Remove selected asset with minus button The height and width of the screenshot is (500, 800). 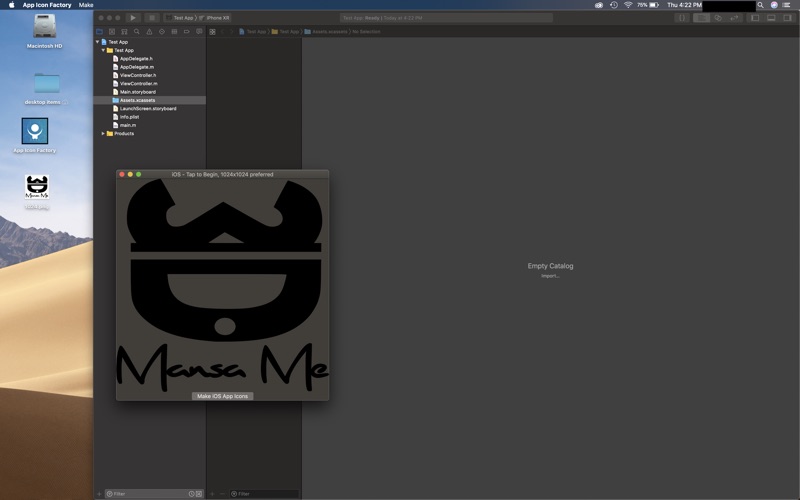pyautogui.click(x=222, y=494)
